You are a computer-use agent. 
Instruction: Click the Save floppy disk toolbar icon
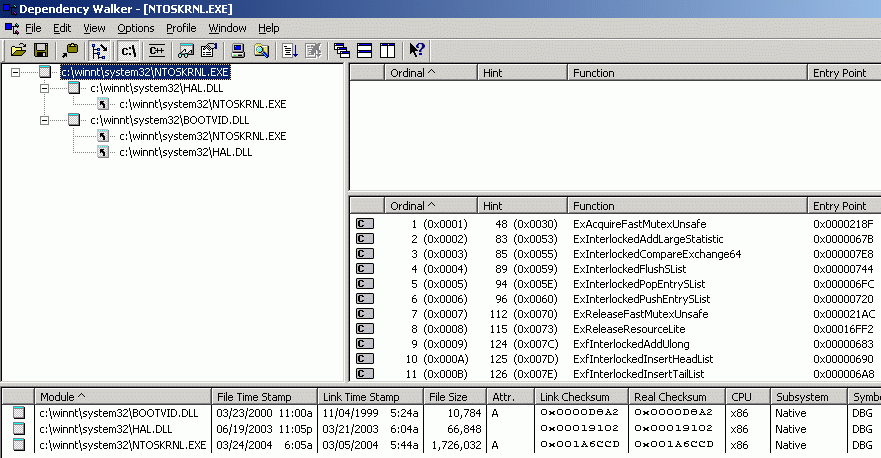(41, 51)
